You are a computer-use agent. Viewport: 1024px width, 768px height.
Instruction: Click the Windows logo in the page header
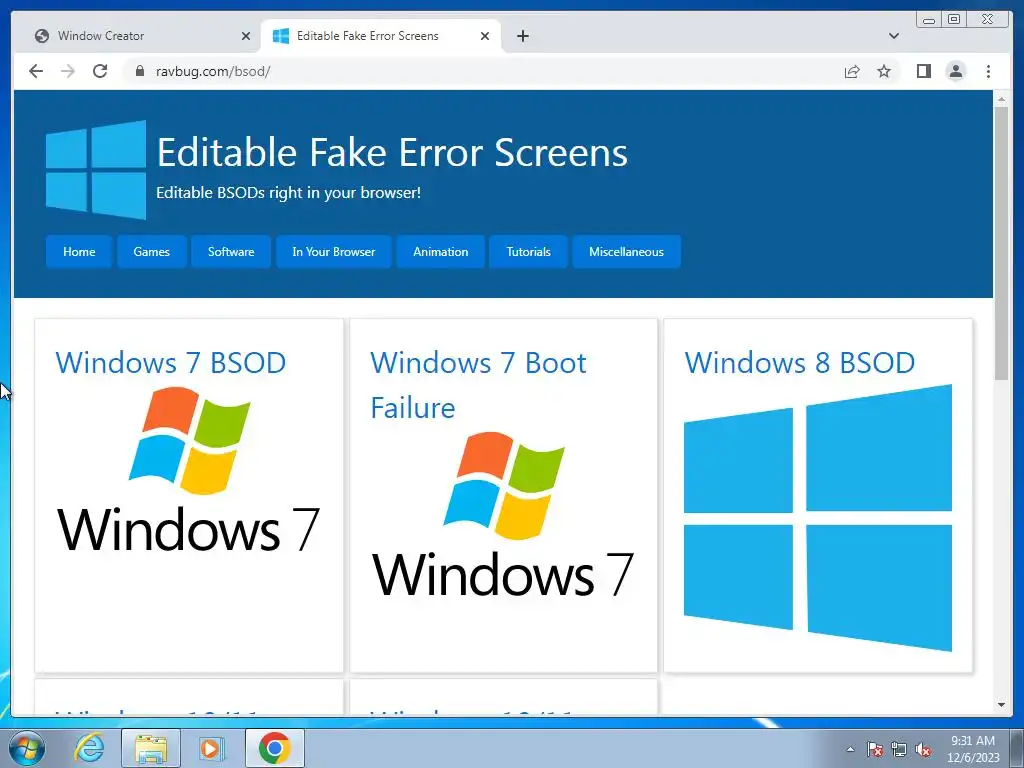[x=96, y=170]
